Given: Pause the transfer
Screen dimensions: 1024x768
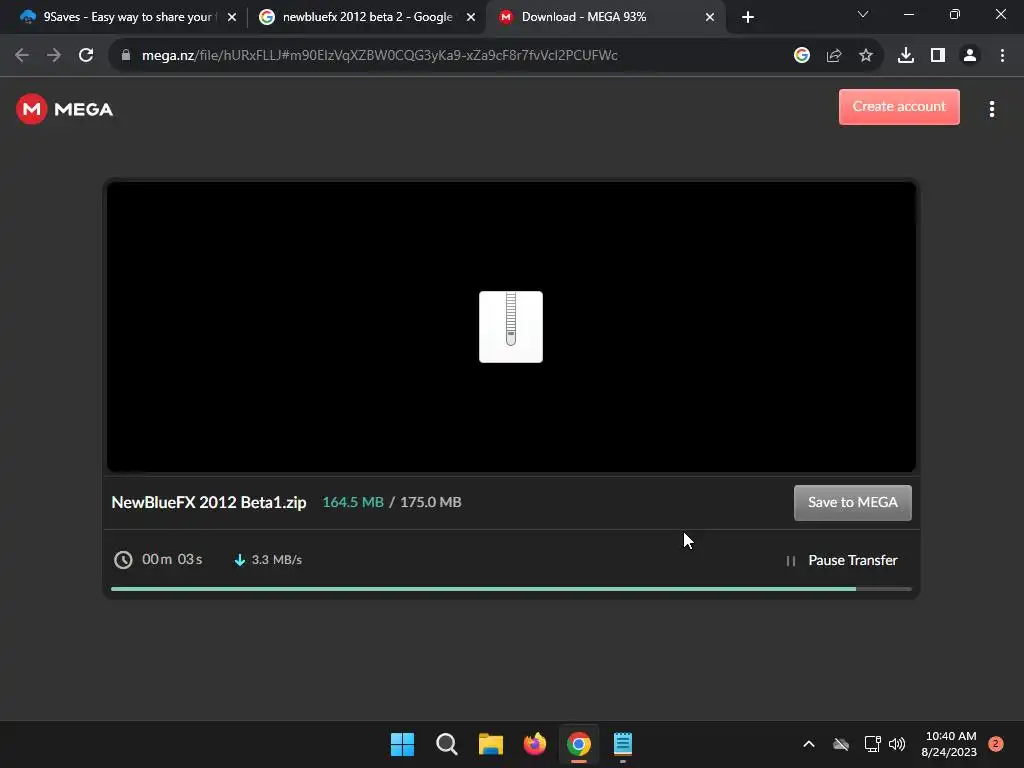Looking at the screenshot, I should tap(842, 560).
